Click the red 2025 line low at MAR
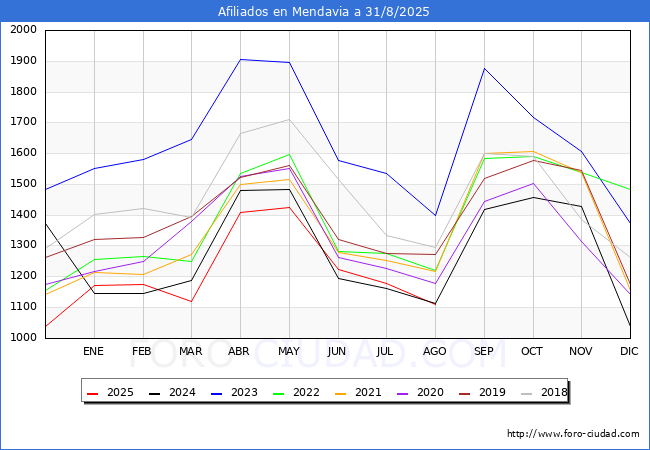The image size is (650, 450). tap(191, 302)
